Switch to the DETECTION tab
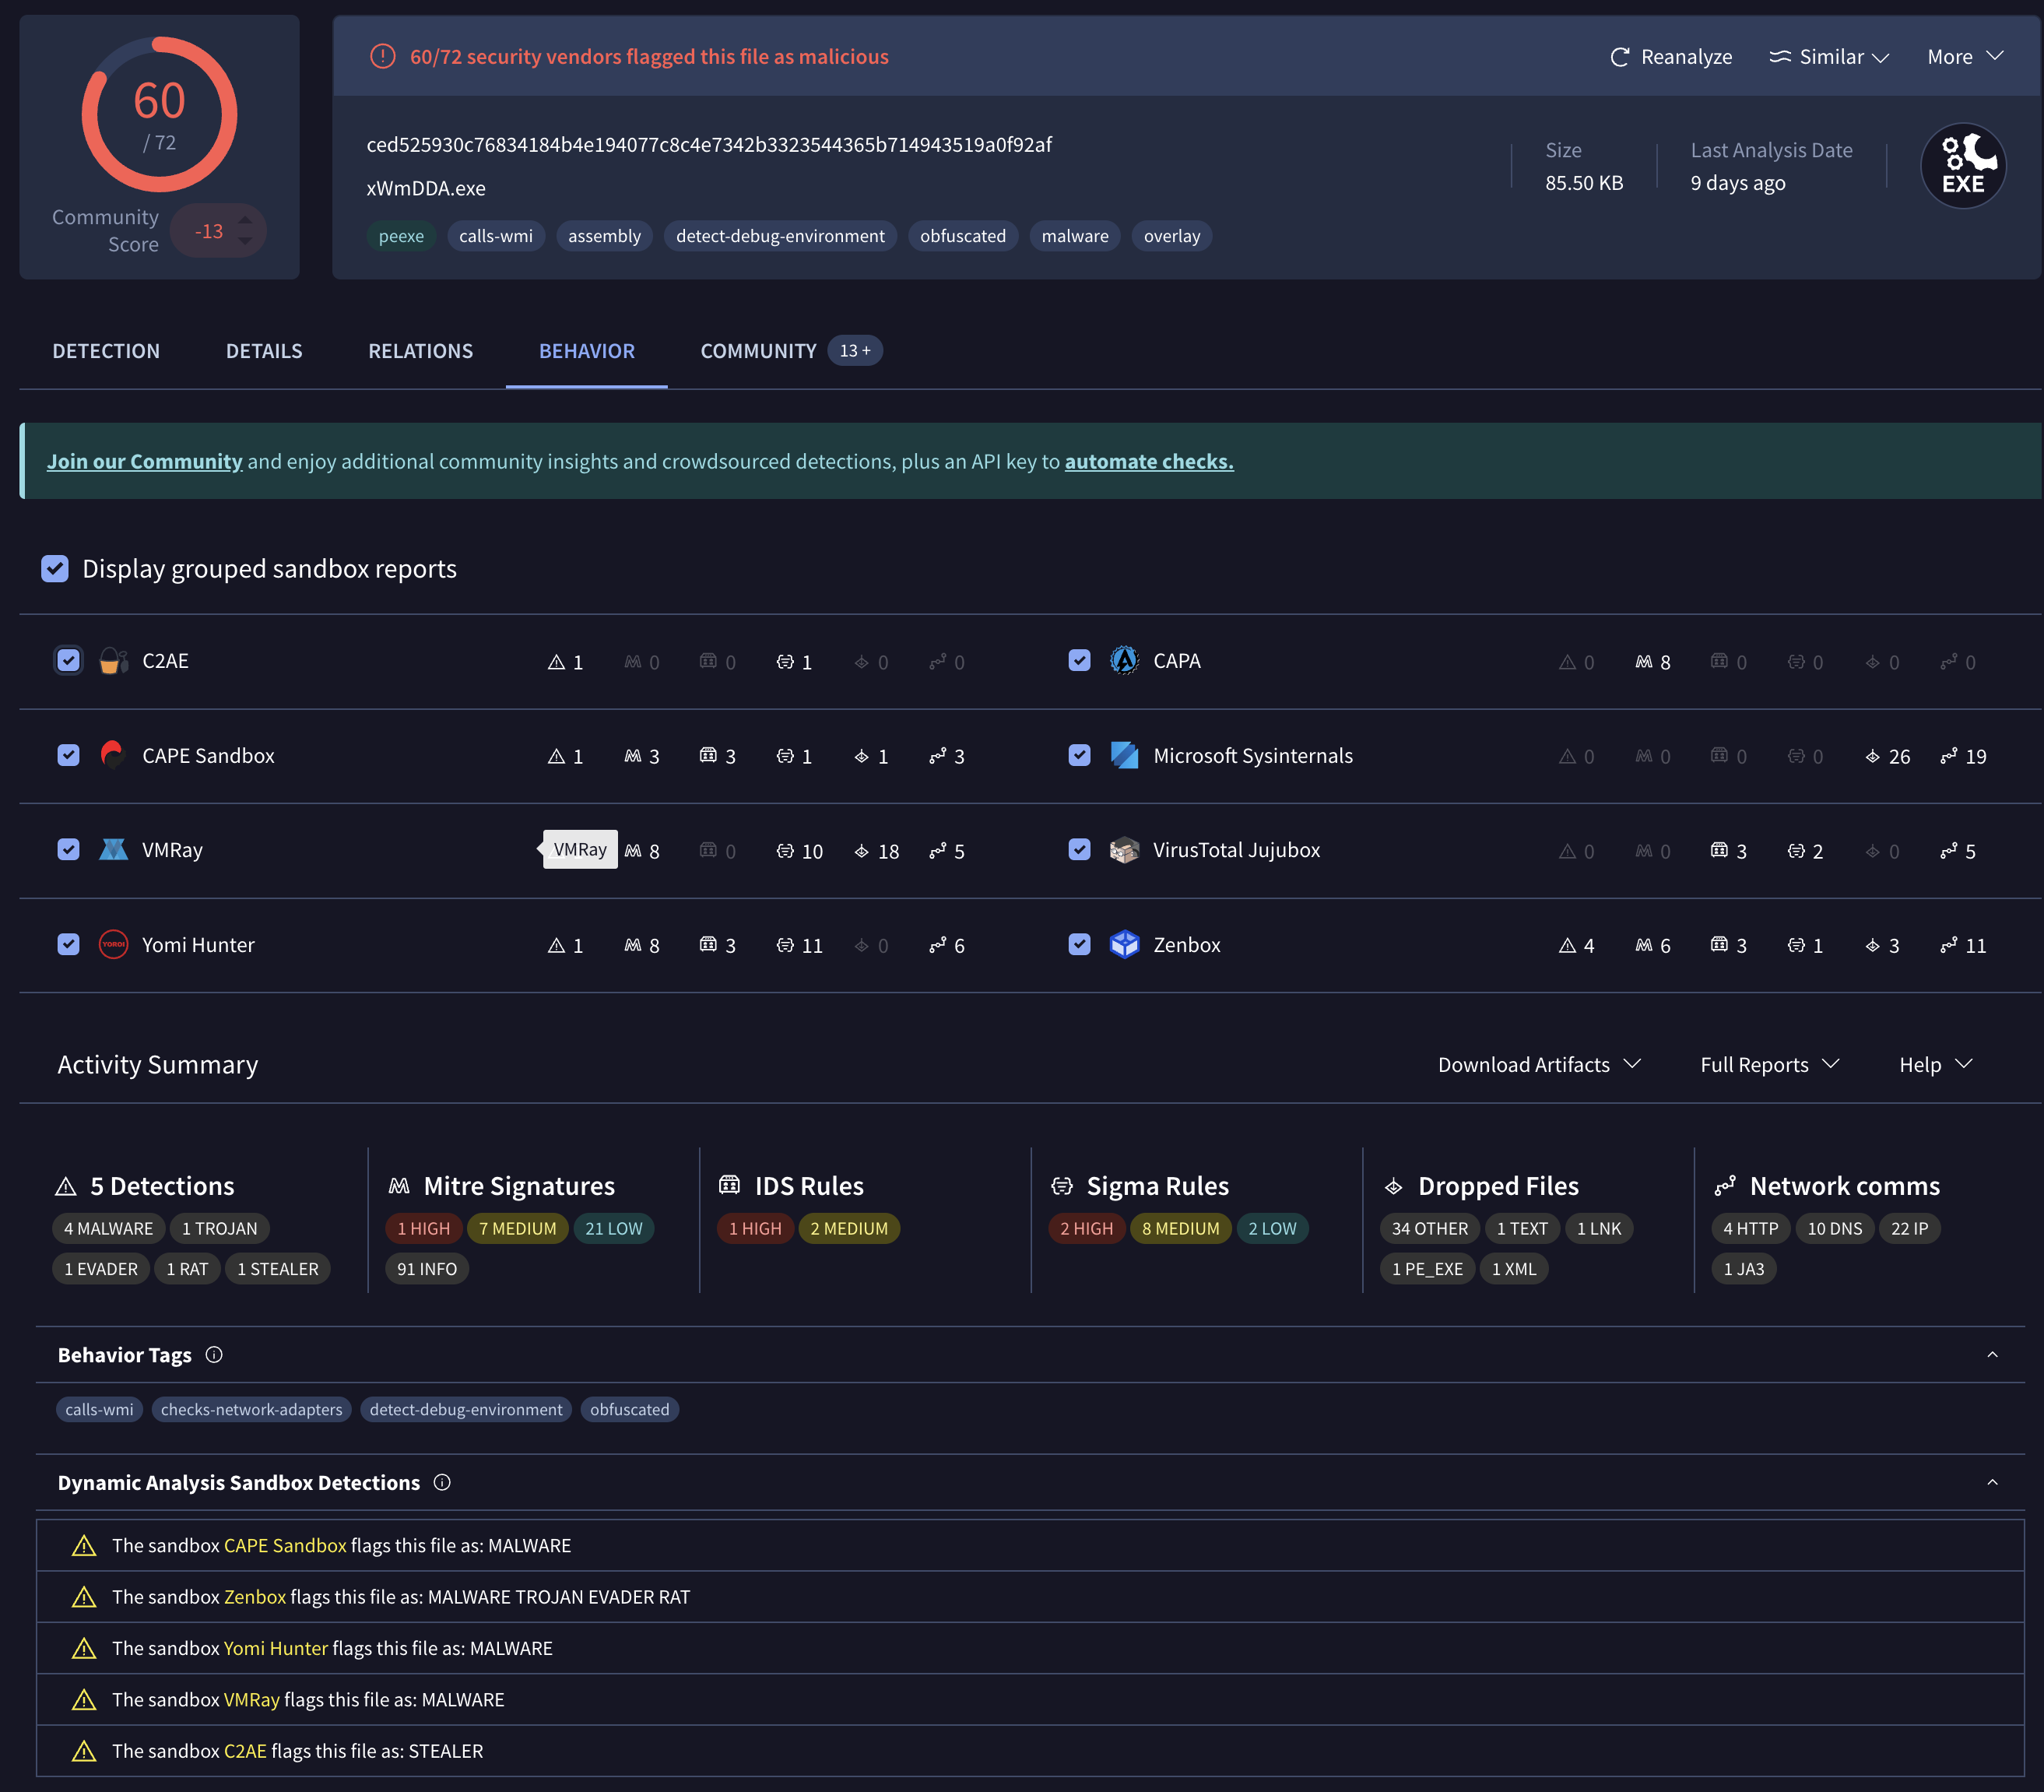2044x1792 pixels. tap(106, 351)
